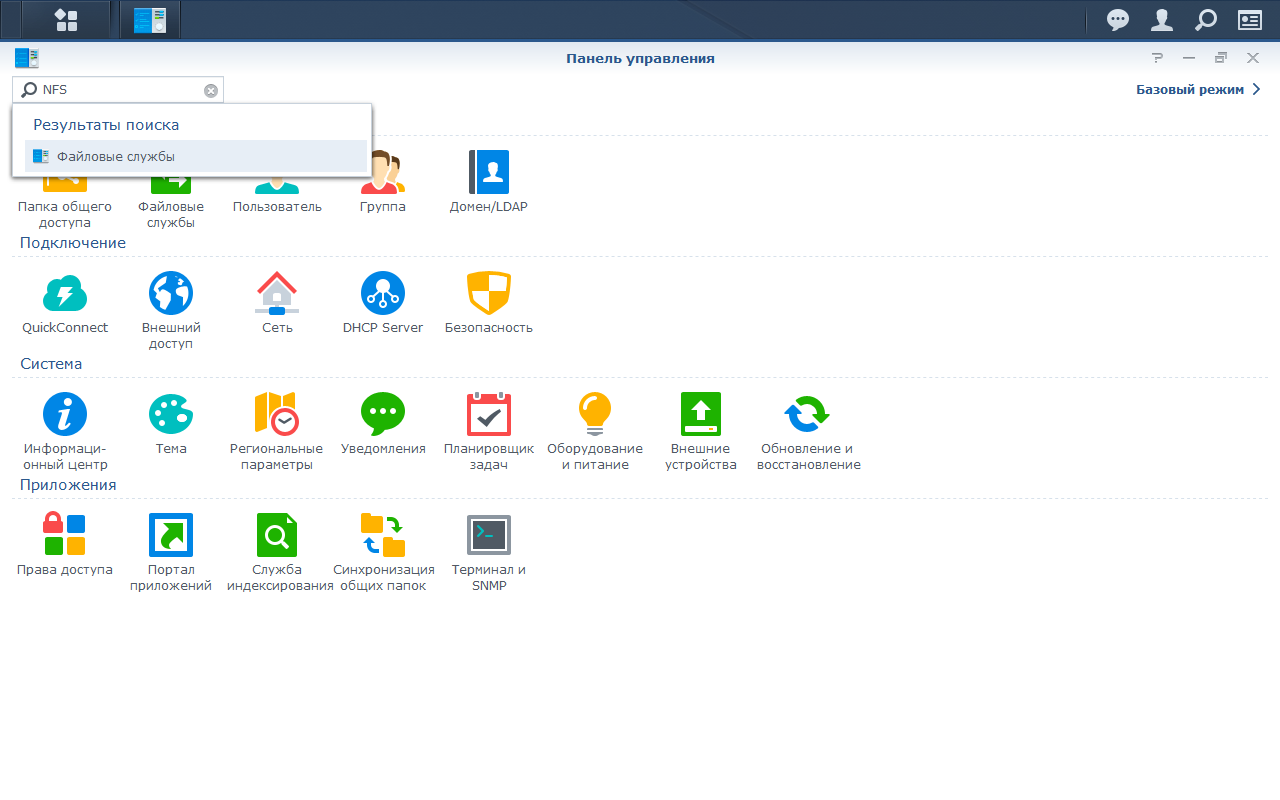Click the Папка общего доступа label

click(65, 215)
